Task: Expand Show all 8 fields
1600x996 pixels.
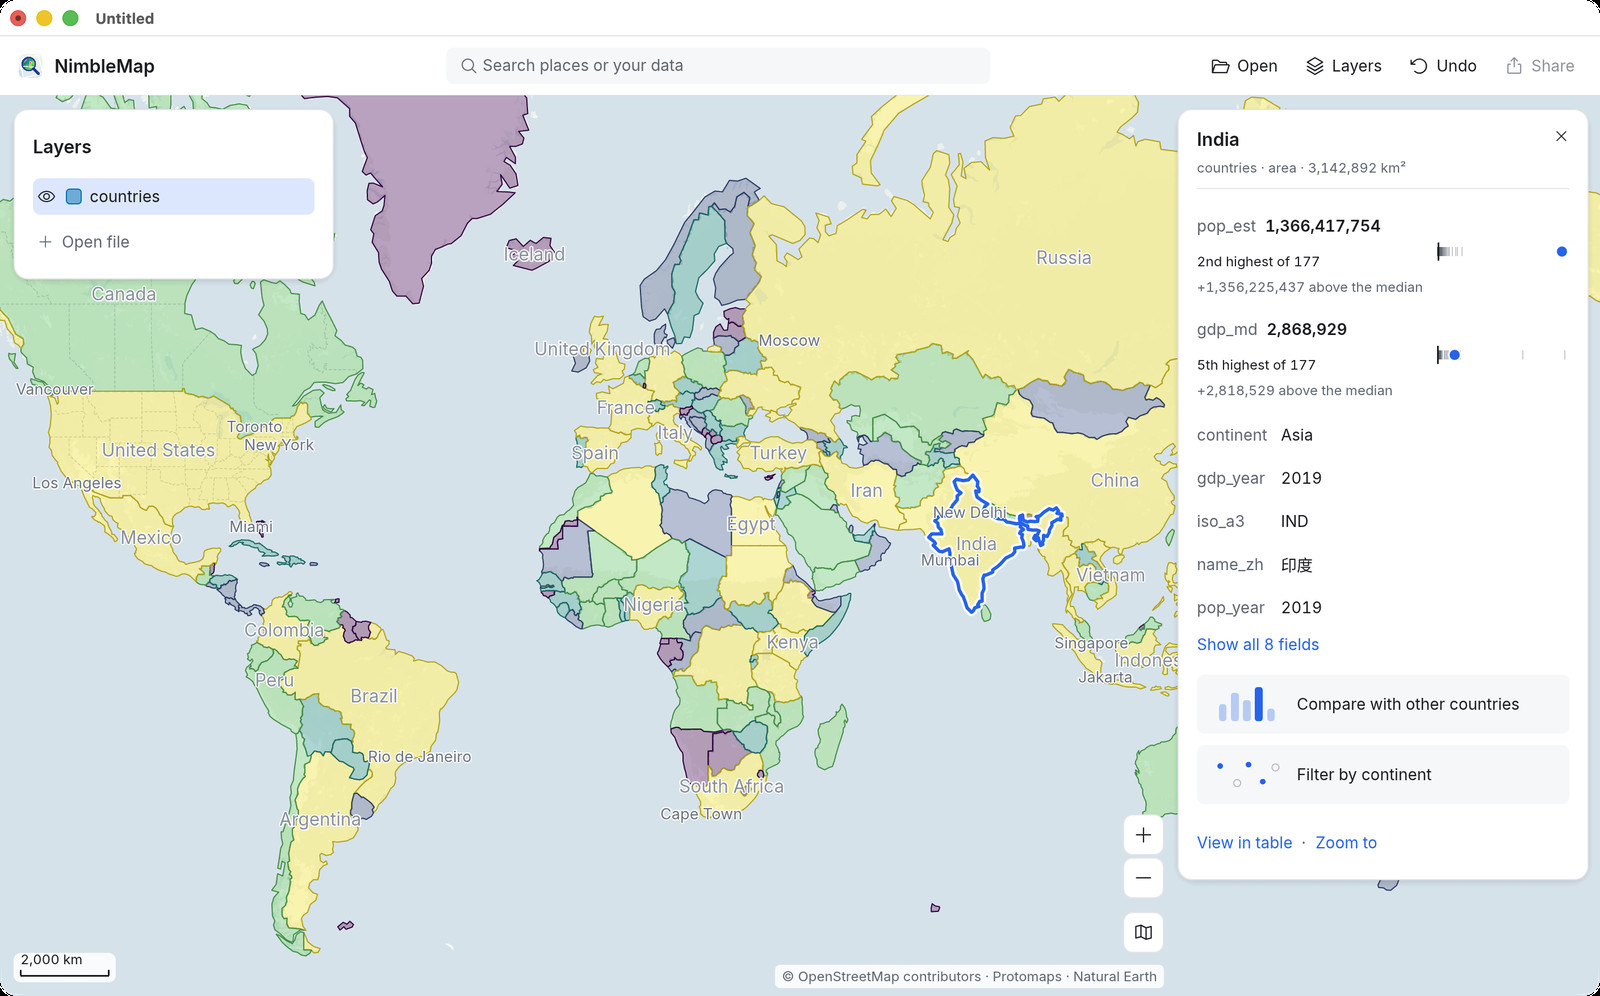Action: click(1258, 645)
